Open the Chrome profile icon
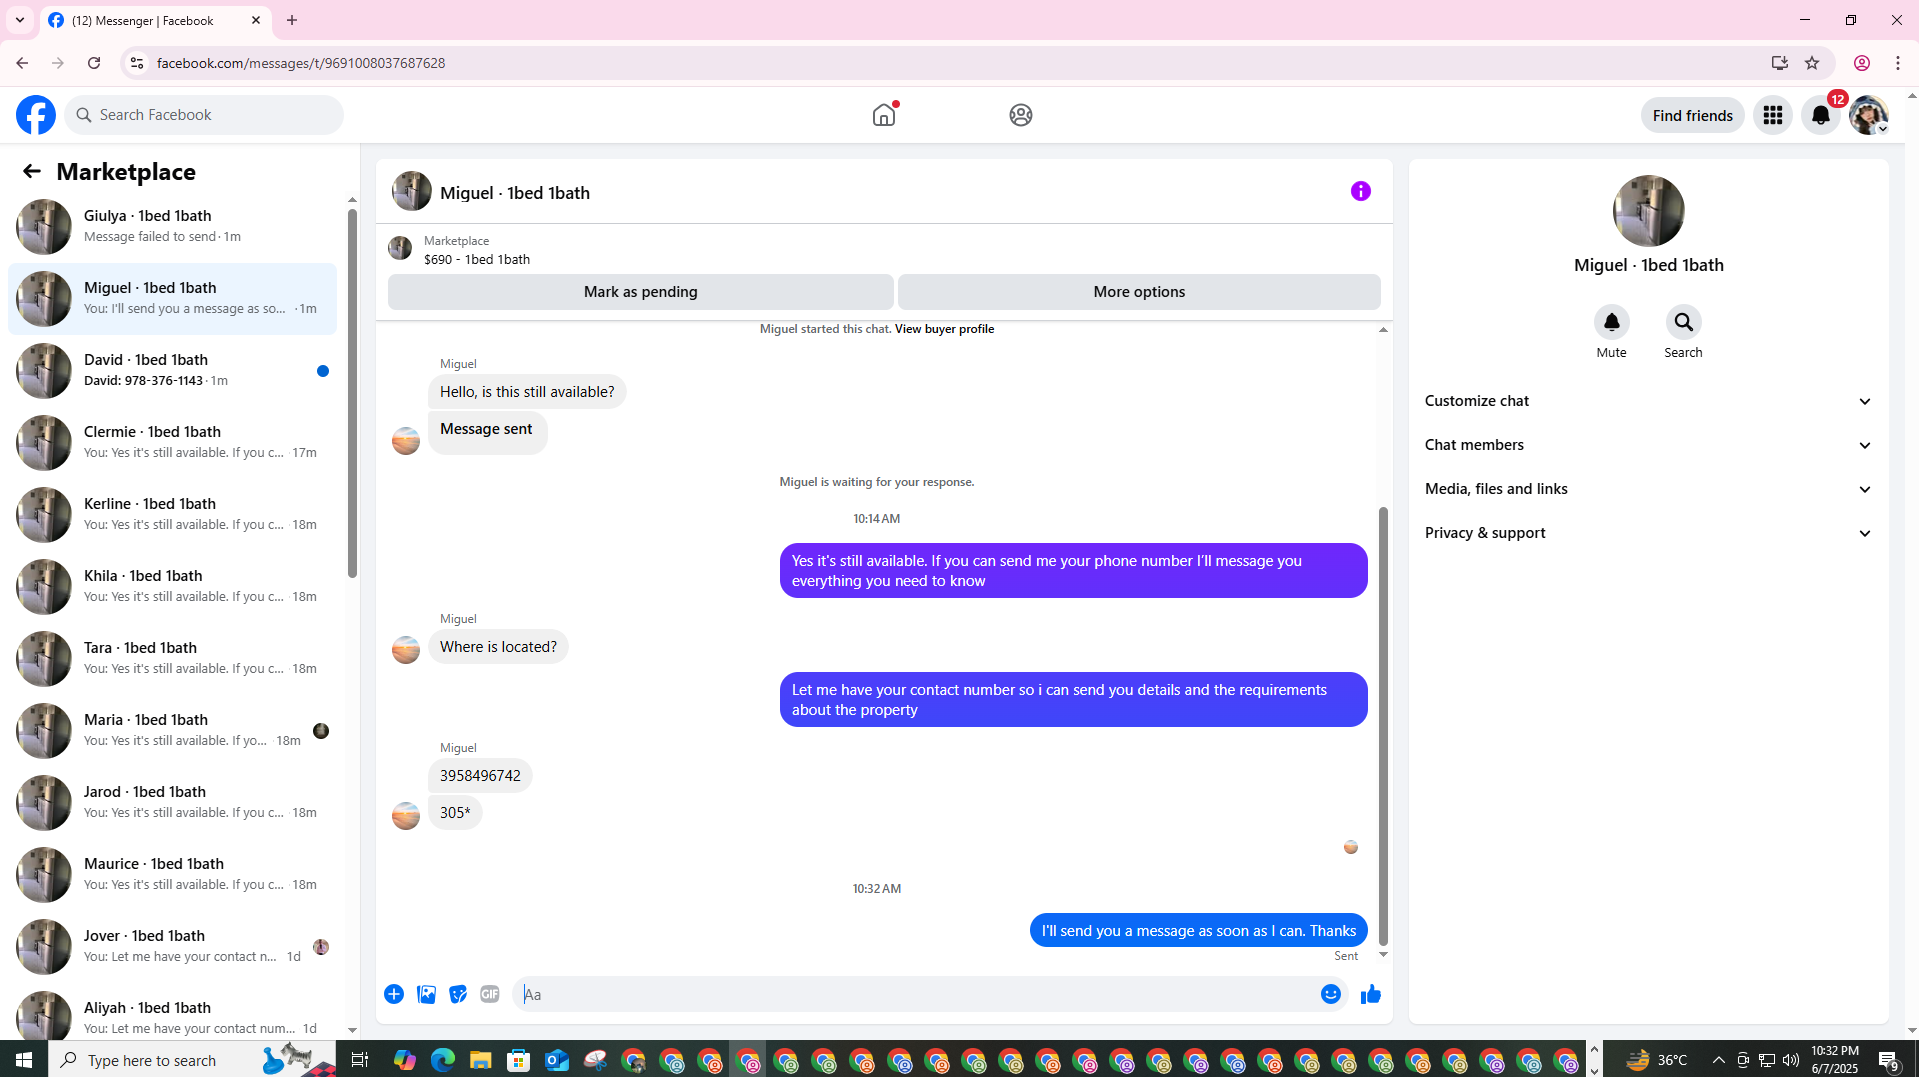 point(1861,63)
